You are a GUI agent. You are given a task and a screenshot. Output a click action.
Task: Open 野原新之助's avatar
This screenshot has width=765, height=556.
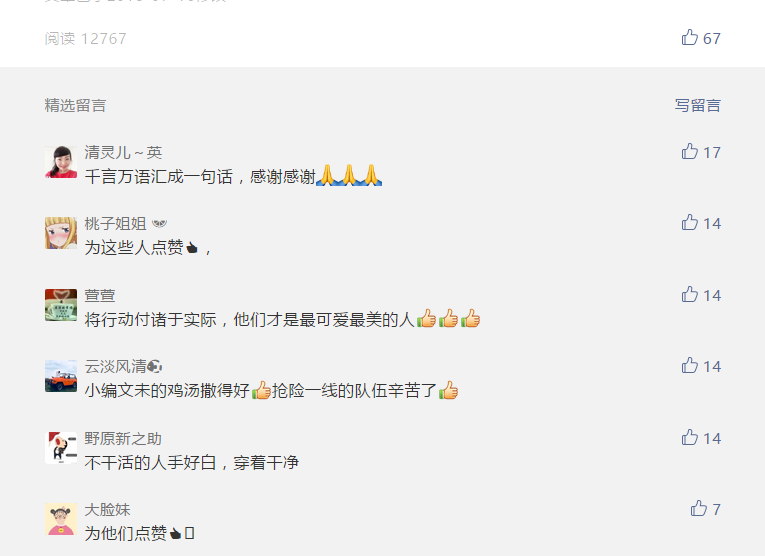(x=61, y=448)
